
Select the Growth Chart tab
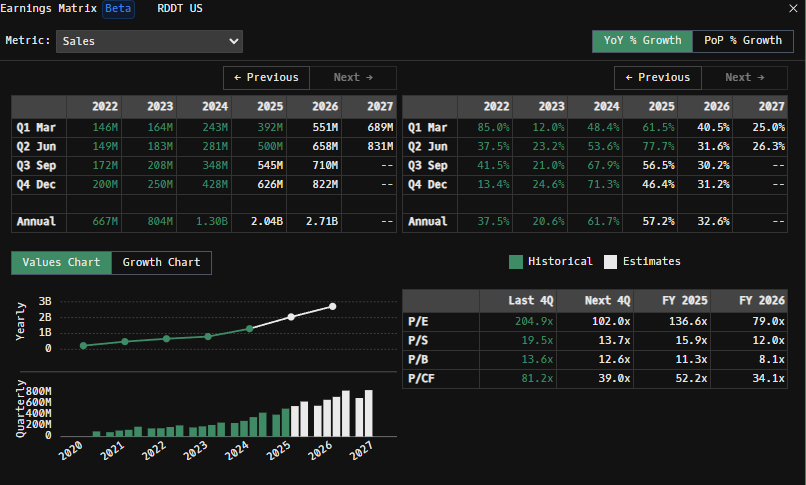[x=161, y=263]
